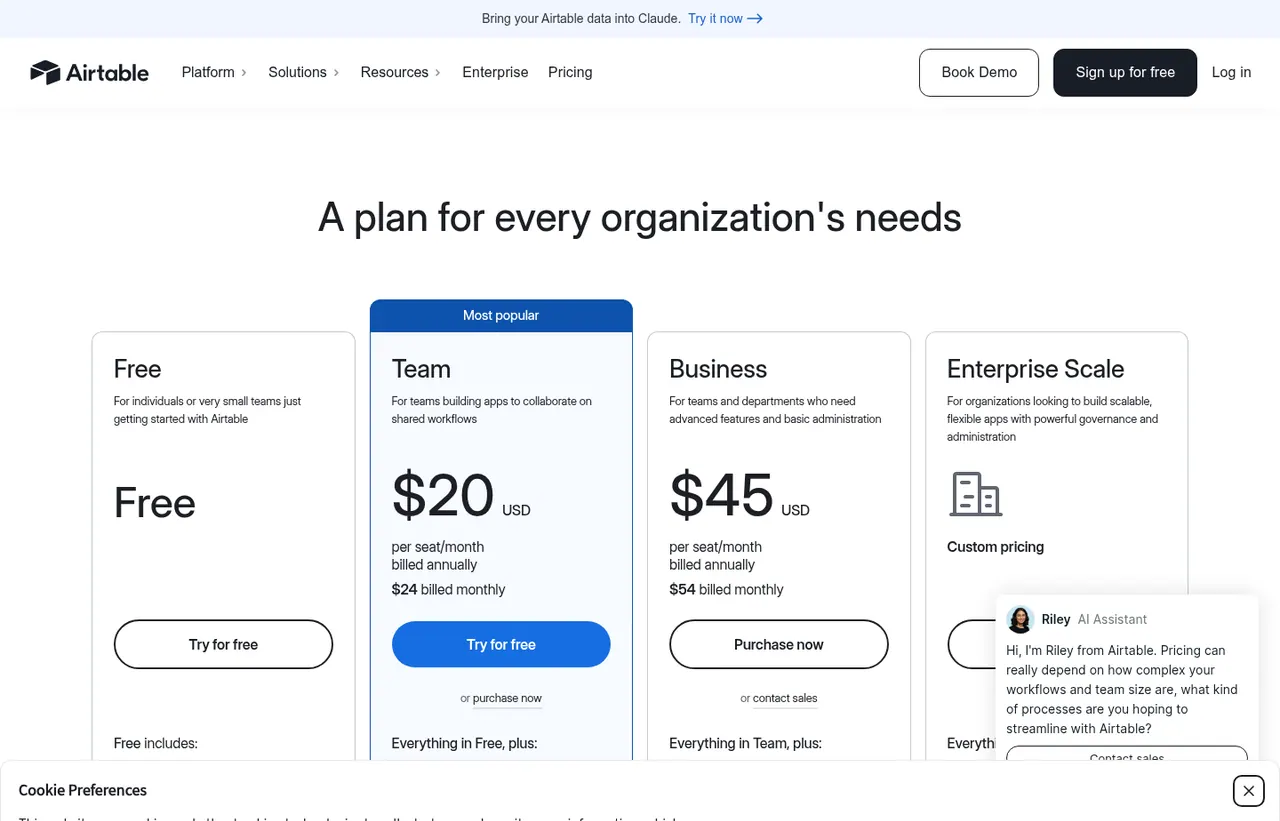Click Try for free in Team plan
The height and width of the screenshot is (821, 1280).
501,644
